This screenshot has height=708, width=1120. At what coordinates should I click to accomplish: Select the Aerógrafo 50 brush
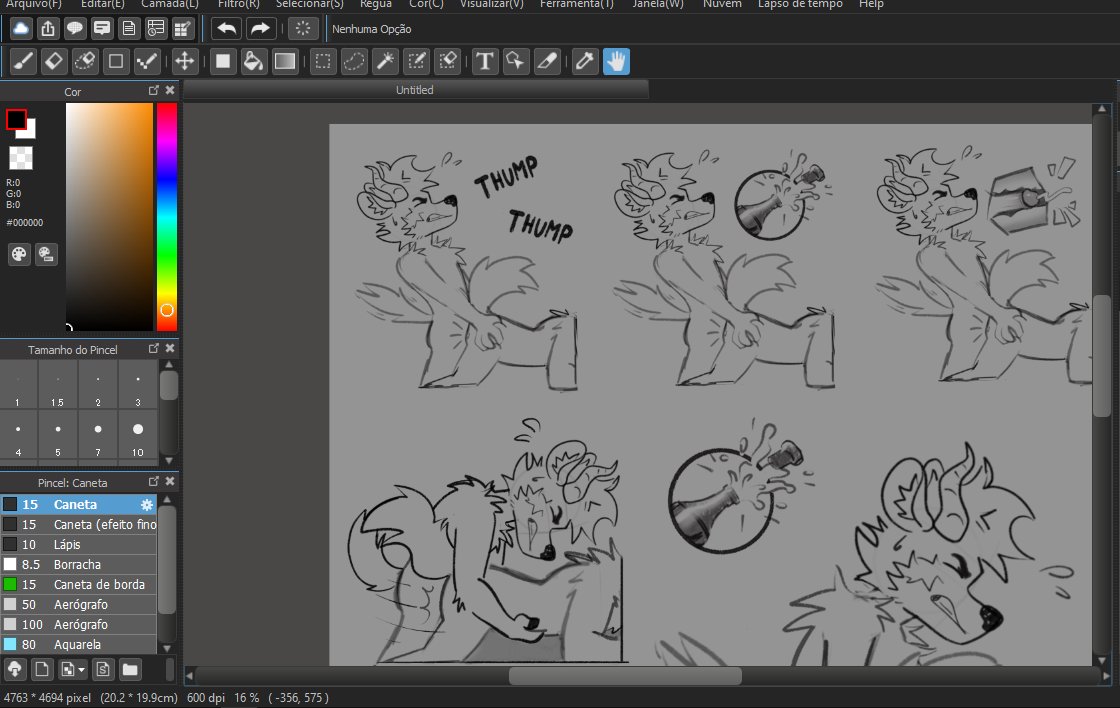click(79, 604)
